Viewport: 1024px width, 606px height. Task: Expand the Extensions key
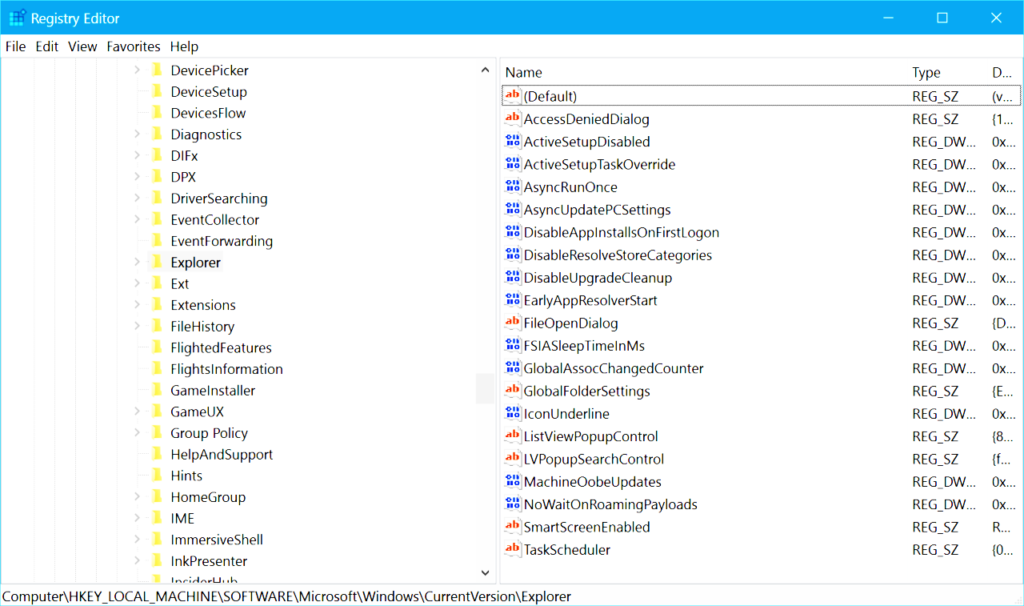[x=136, y=304]
